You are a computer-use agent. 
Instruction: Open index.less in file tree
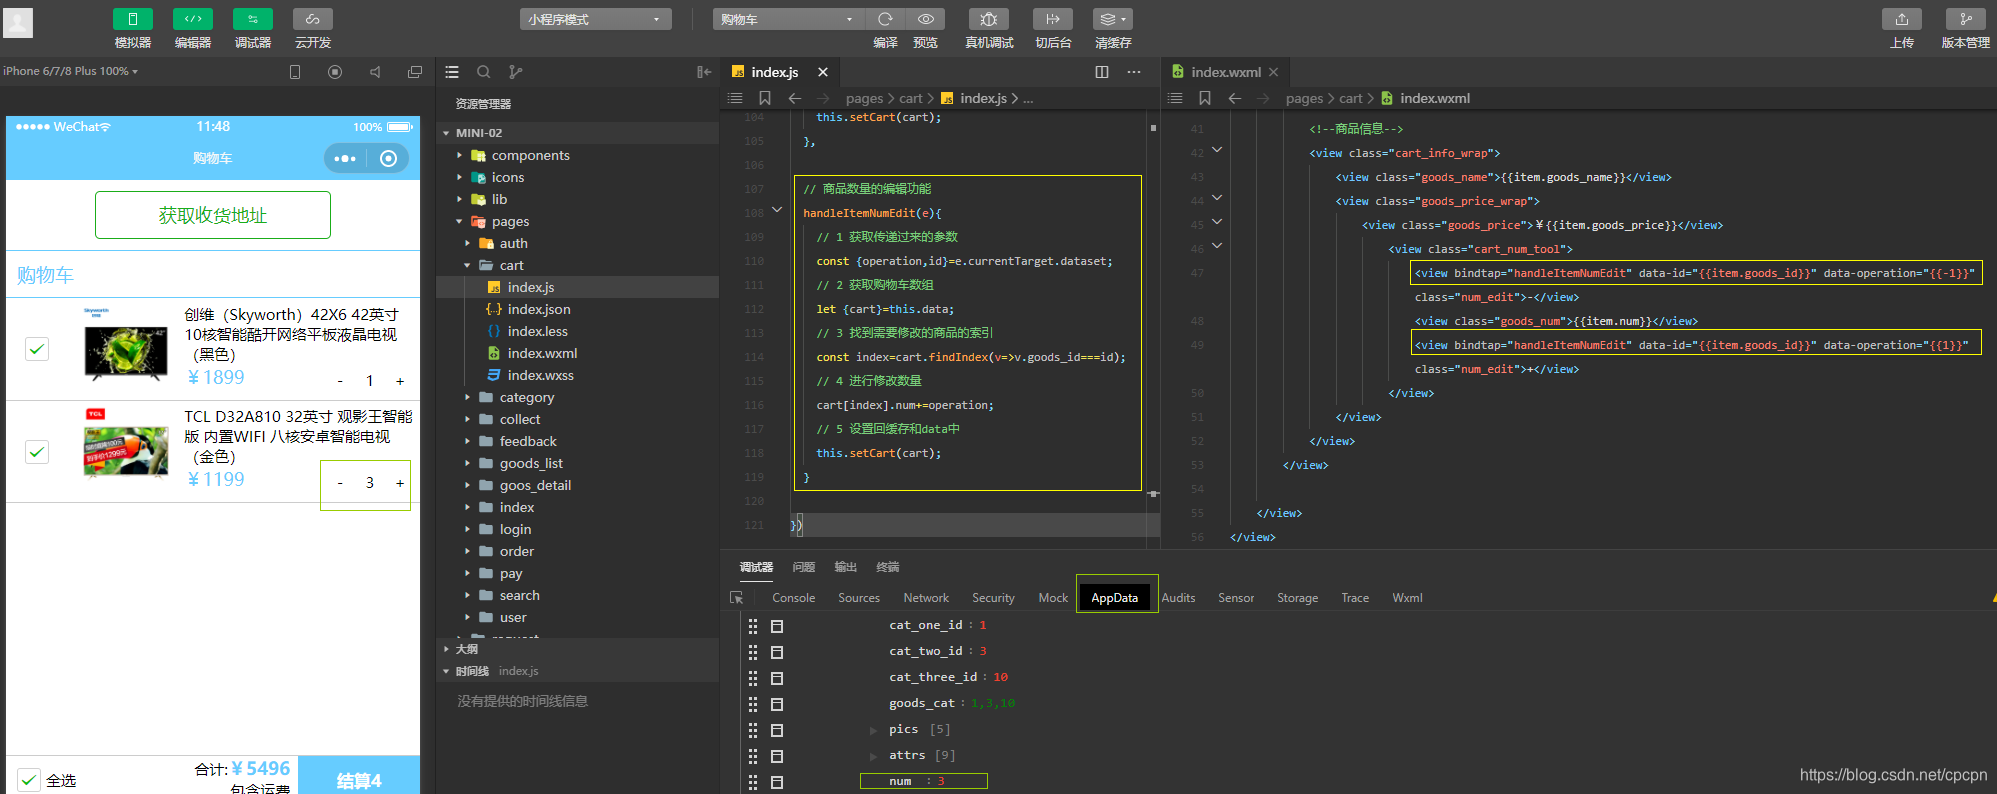[x=537, y=331]
